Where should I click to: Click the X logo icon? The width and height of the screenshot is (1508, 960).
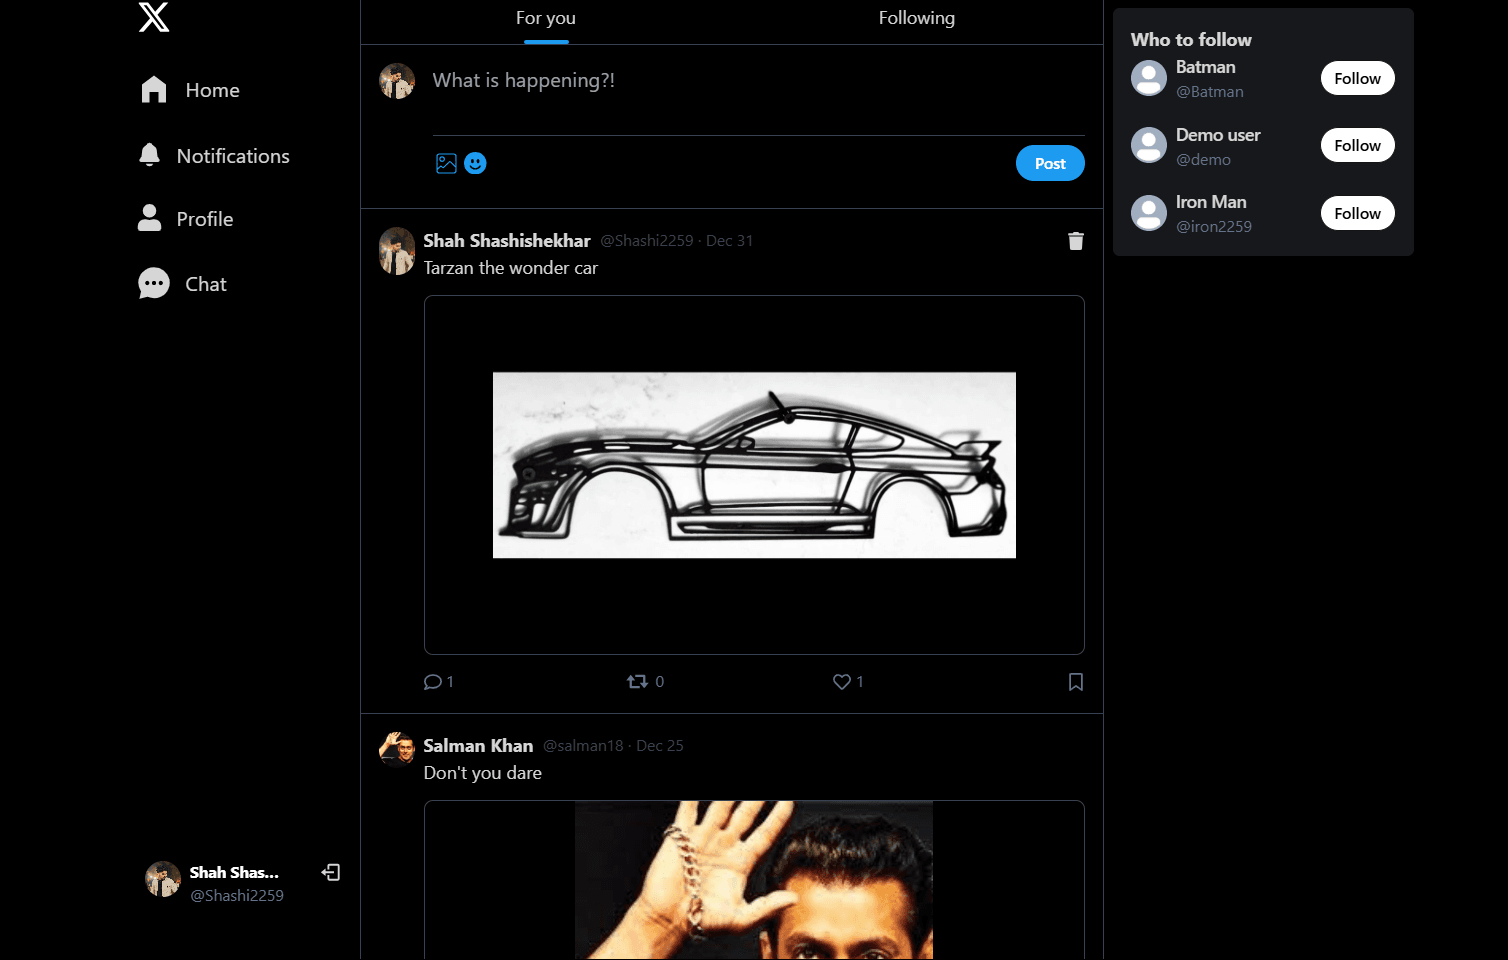pos(154,17)
